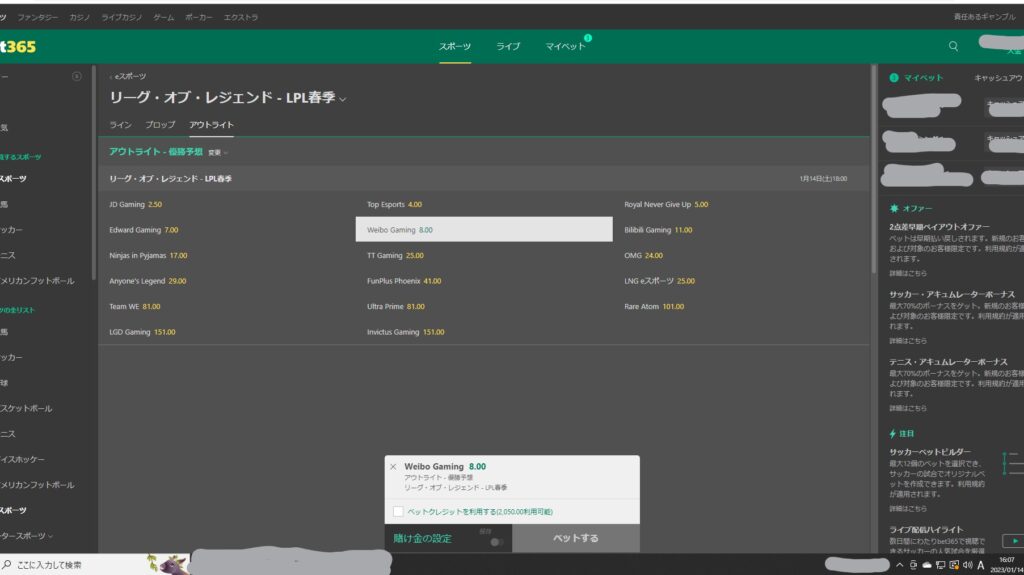Open ゲーム in the top menu
1024x575 pixels.
click(163, 18)
